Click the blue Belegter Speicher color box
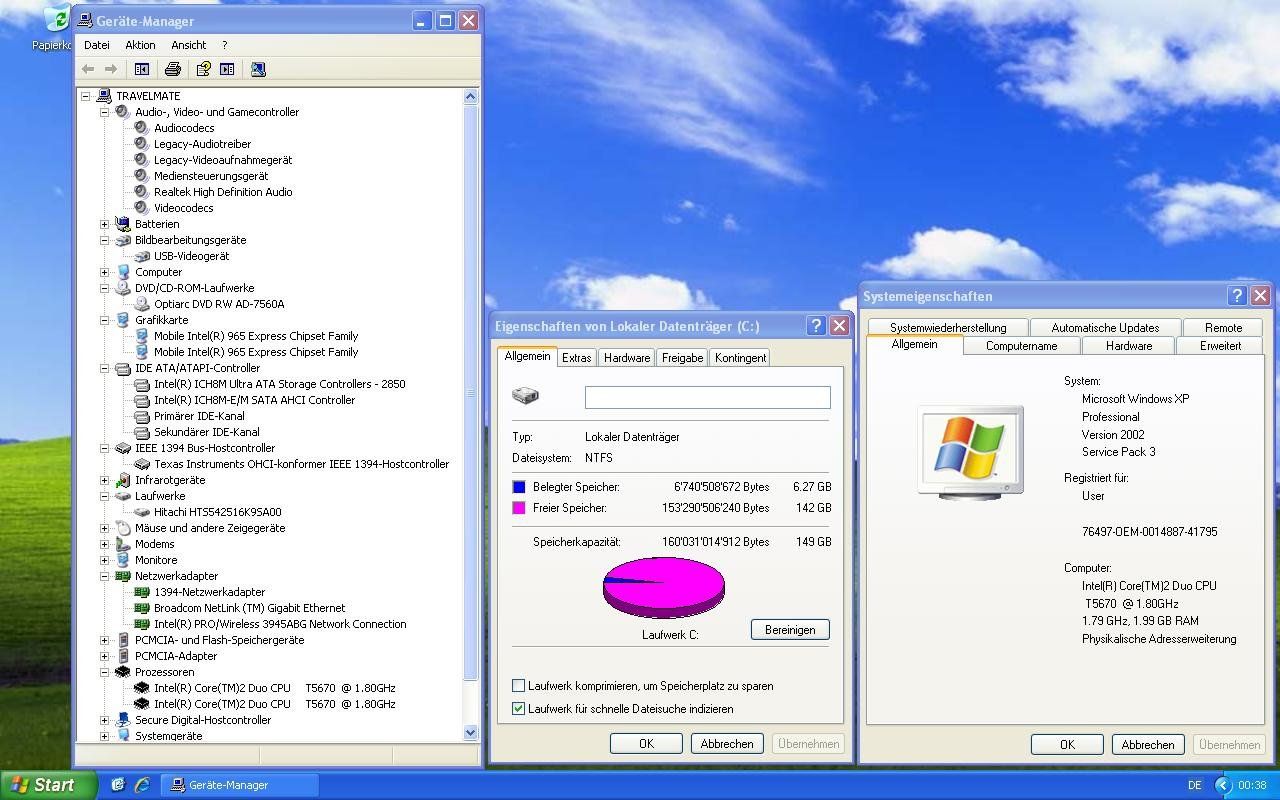This screenshot has width=1280, height=800. [x=518, y=487]
